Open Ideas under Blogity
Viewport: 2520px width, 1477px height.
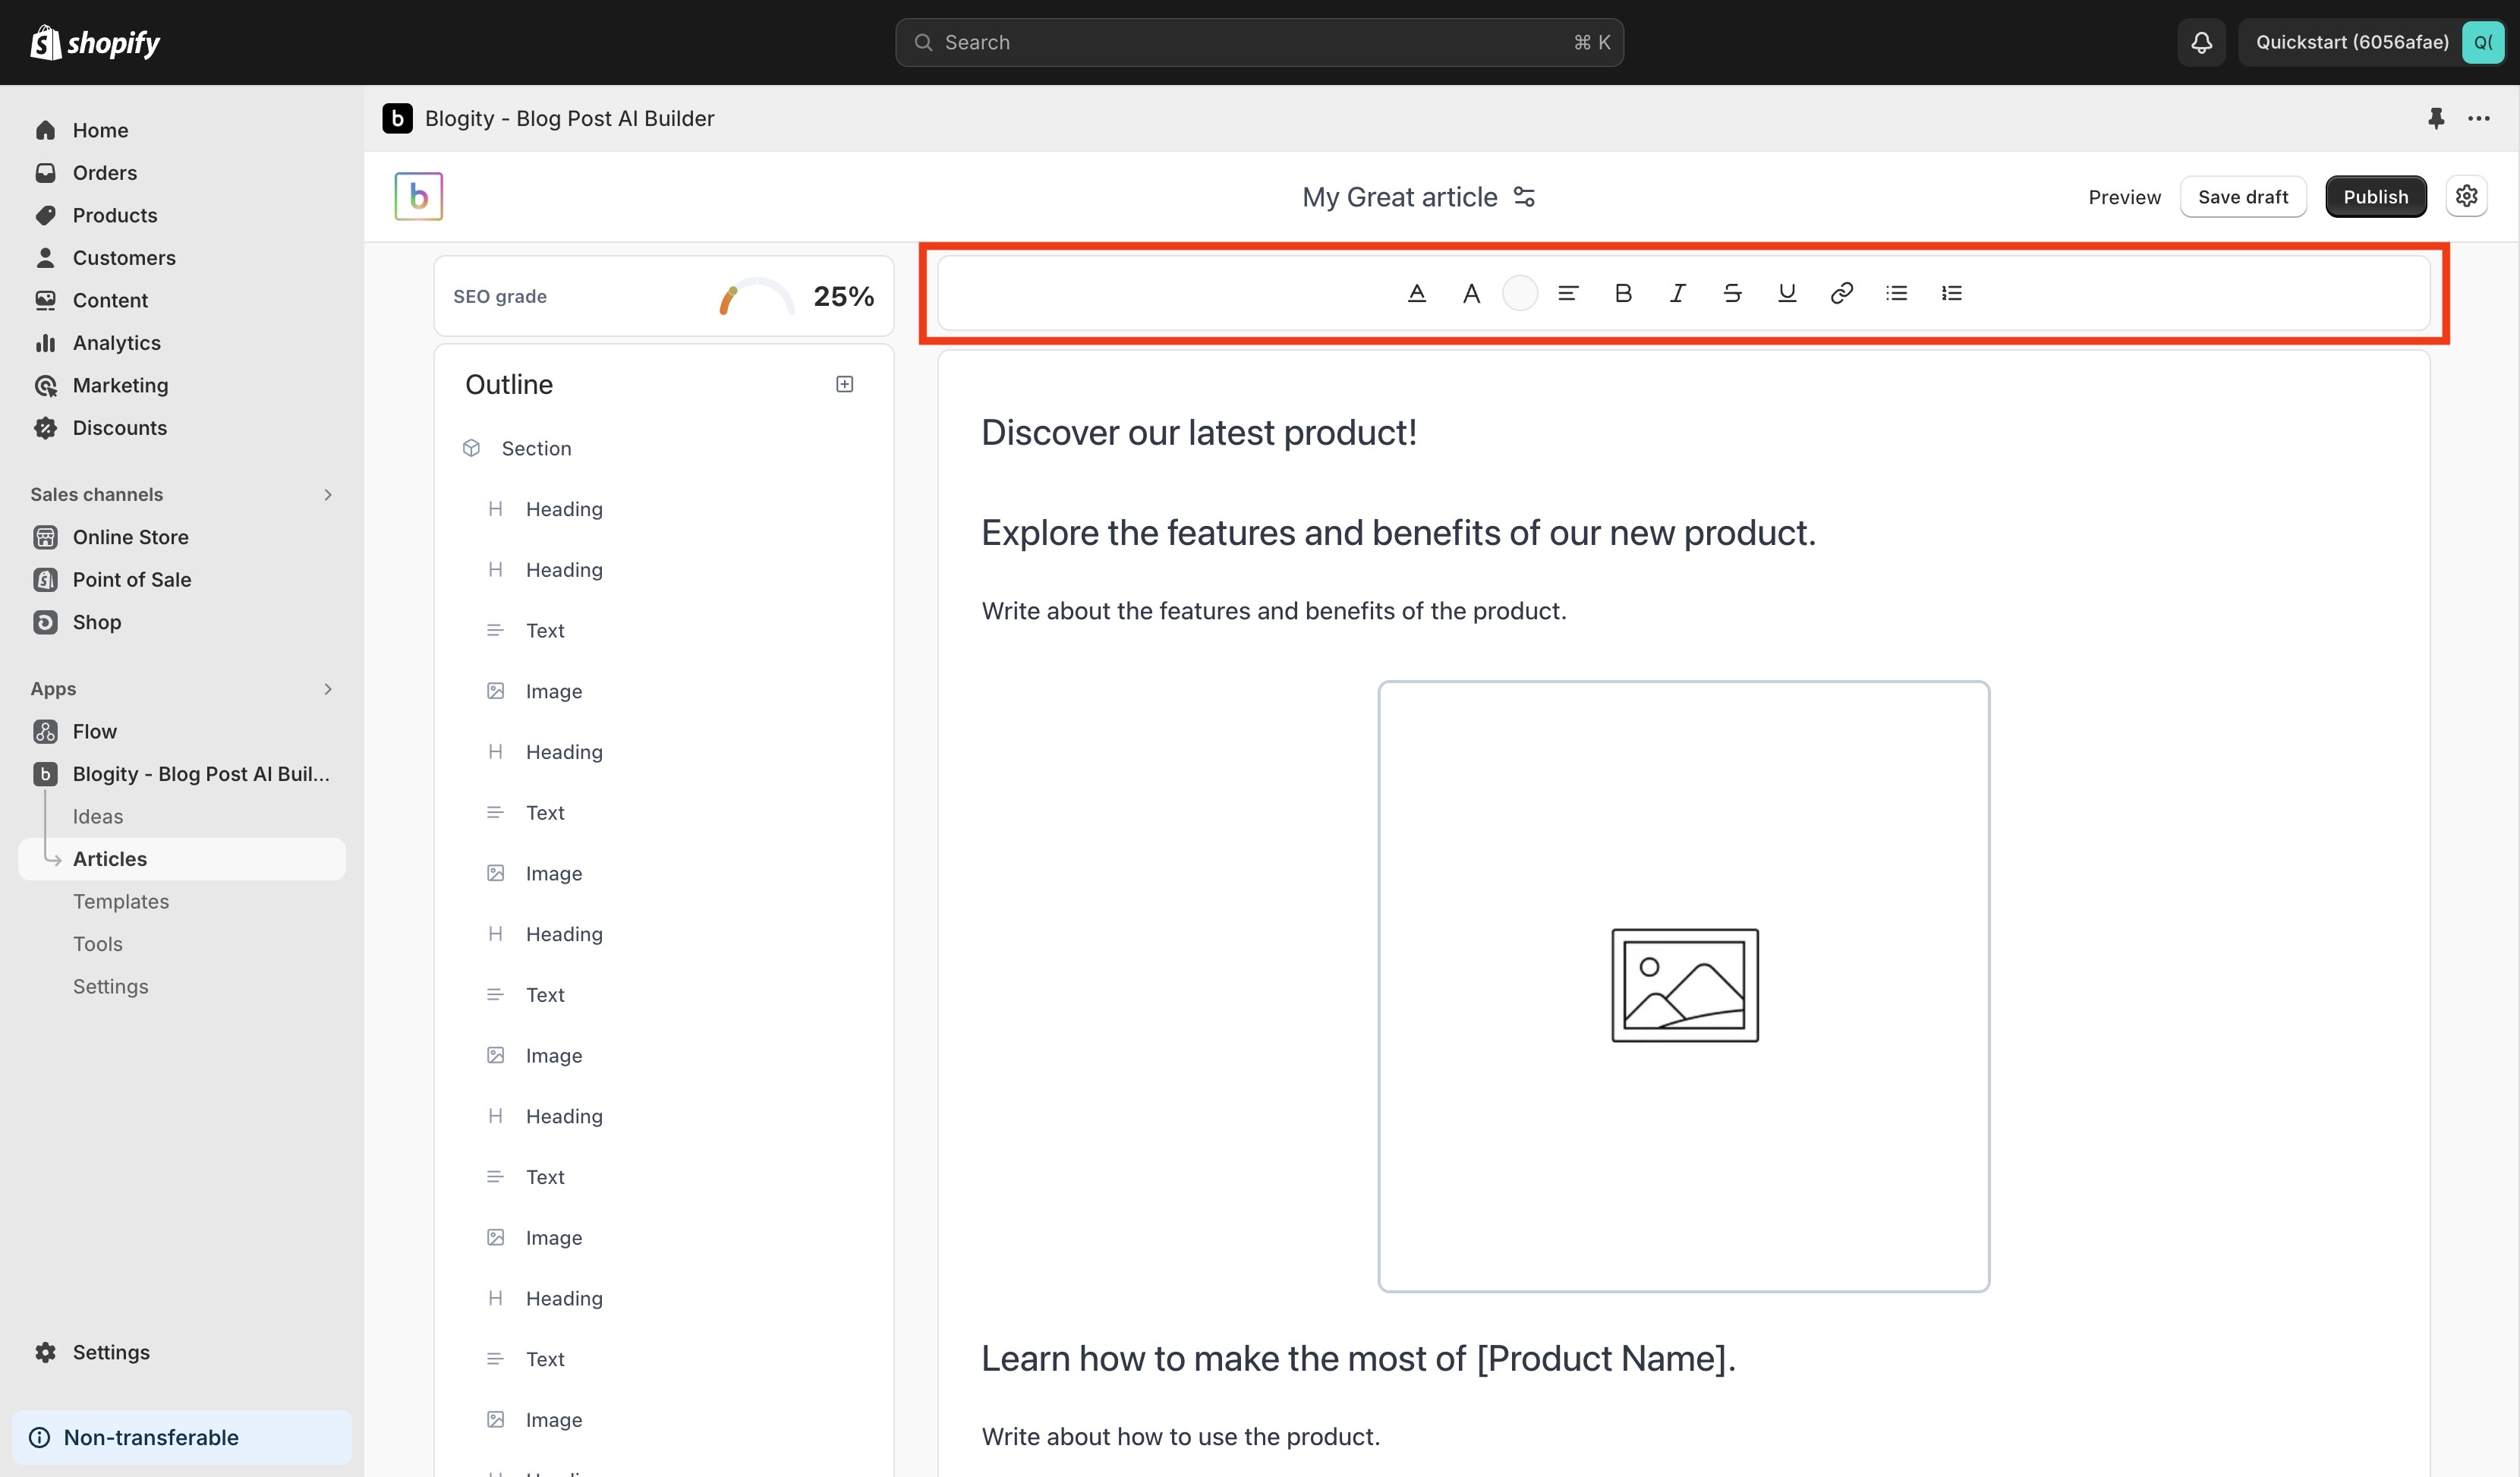[x=98, y=817]
